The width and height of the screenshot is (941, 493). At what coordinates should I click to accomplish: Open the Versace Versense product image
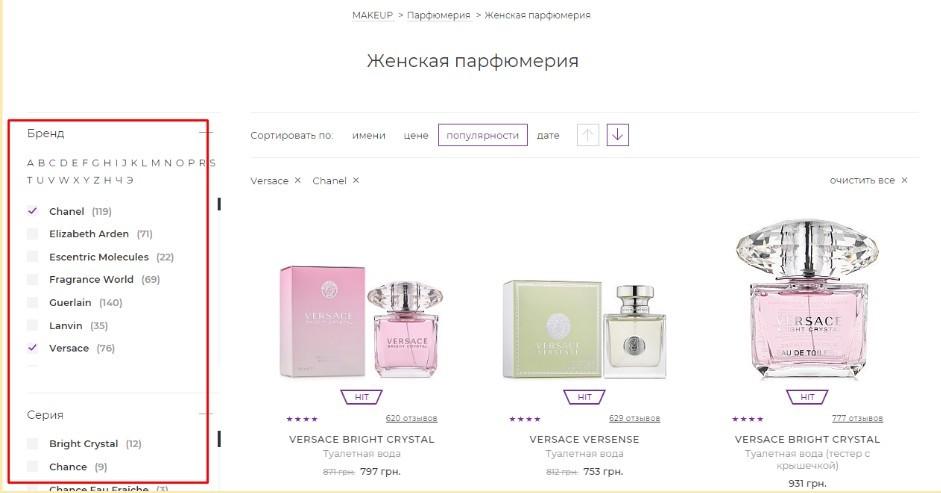coord(584,328)
